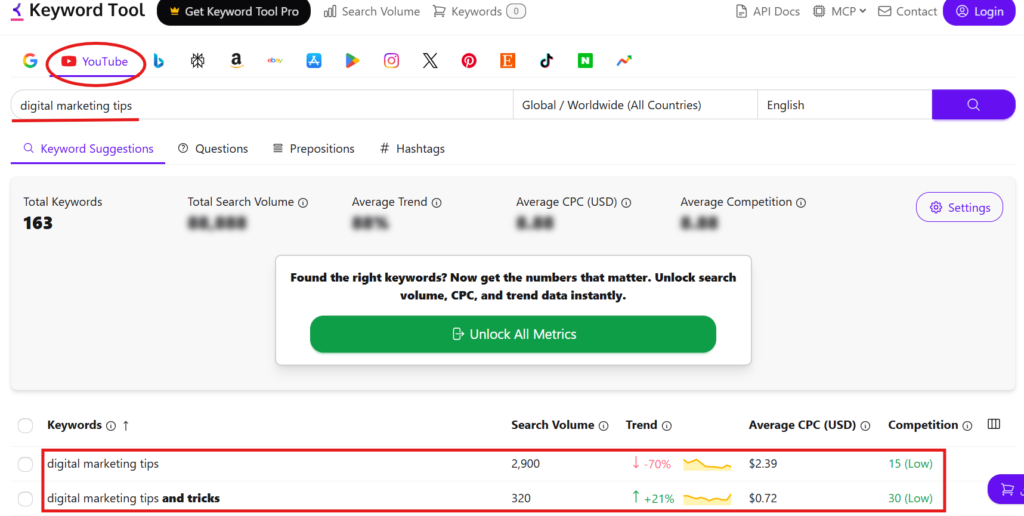Sort by the Search Volume column header
Viewport: 1024px width, 516px height.
click(x=552, y=425)
